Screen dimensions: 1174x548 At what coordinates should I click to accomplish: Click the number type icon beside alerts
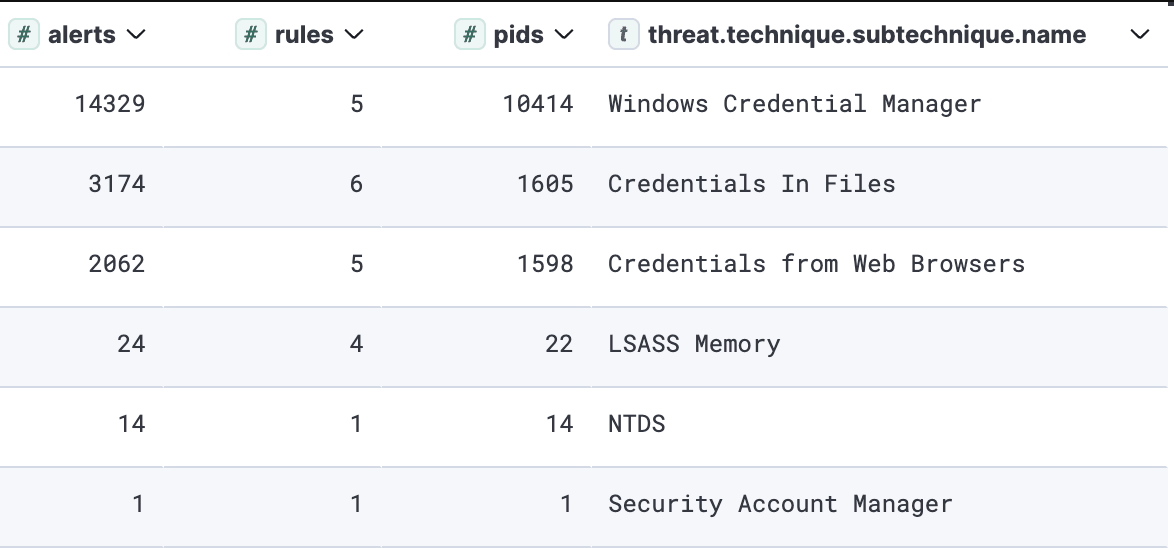pos(25,35)
